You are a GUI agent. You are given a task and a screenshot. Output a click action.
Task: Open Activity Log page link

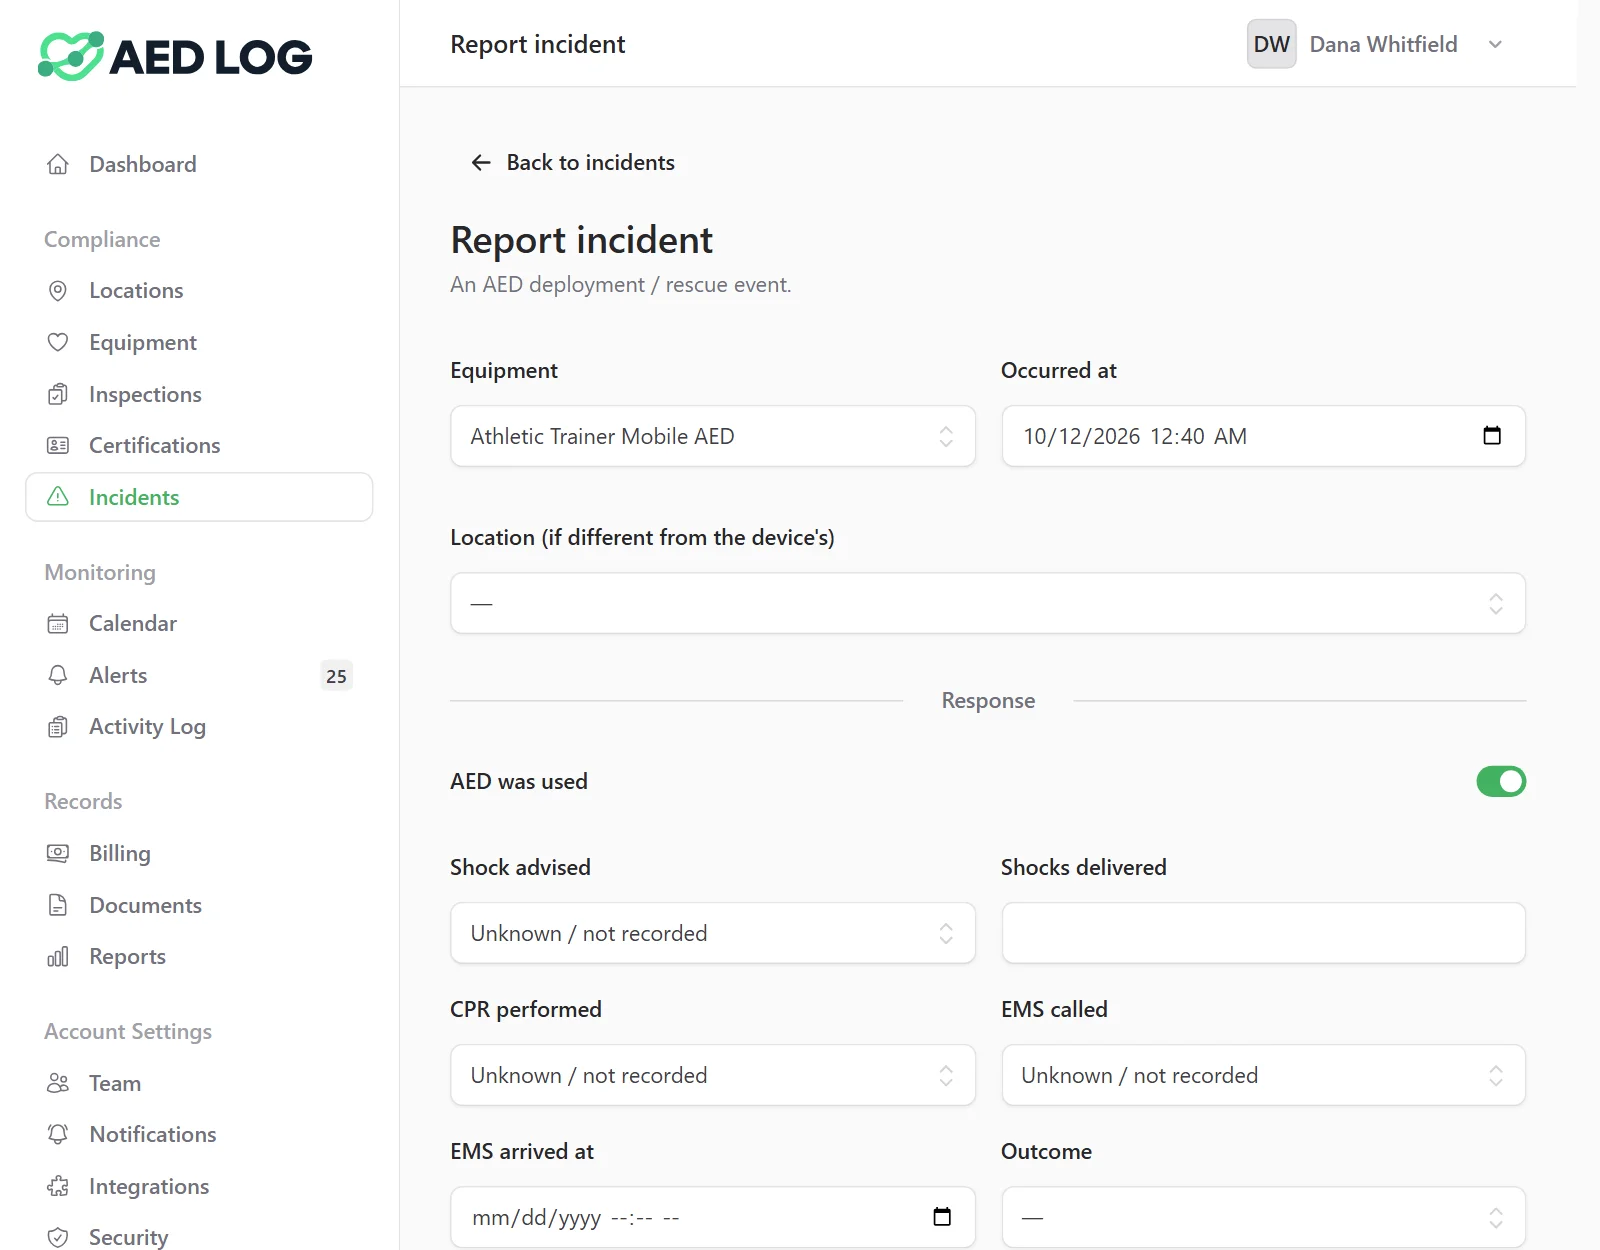point(199,727)
